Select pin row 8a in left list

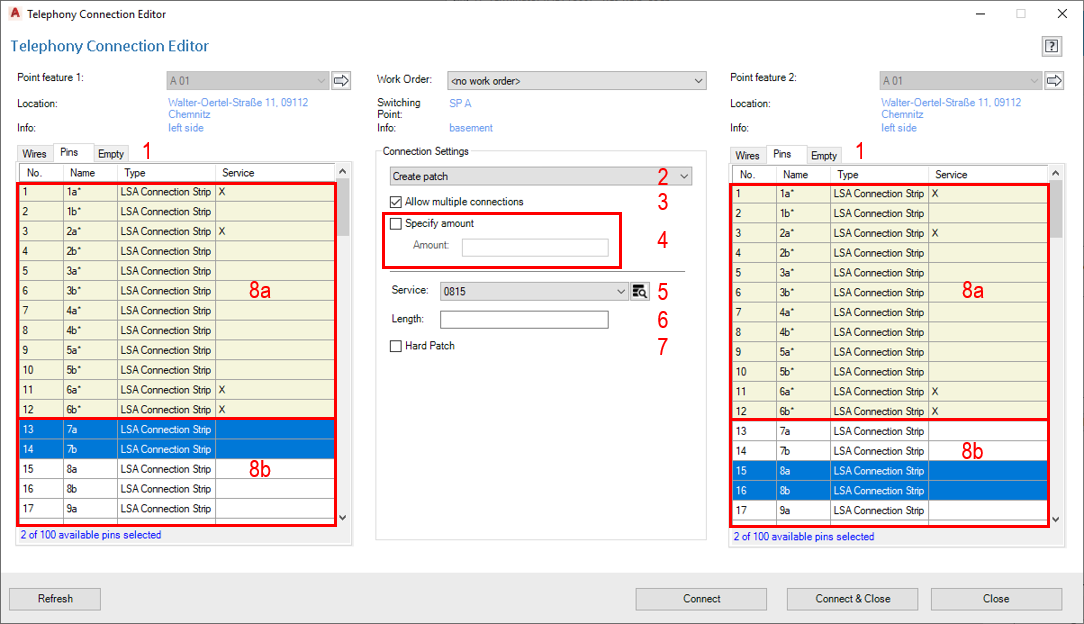(x=177, y=469)
